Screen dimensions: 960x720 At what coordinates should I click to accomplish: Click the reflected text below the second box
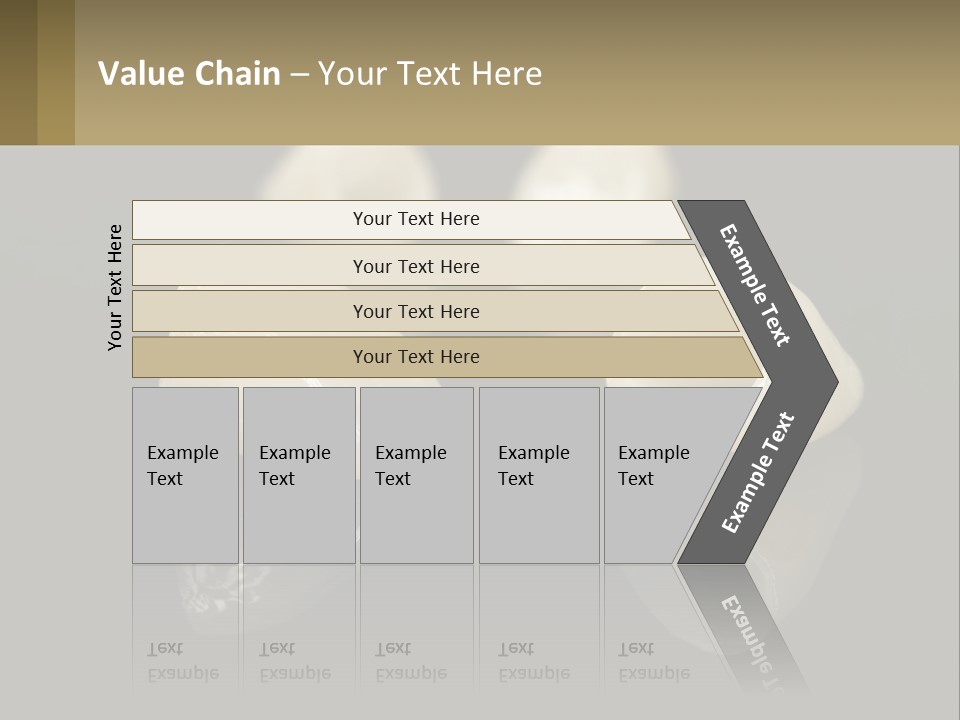(295, 661)
